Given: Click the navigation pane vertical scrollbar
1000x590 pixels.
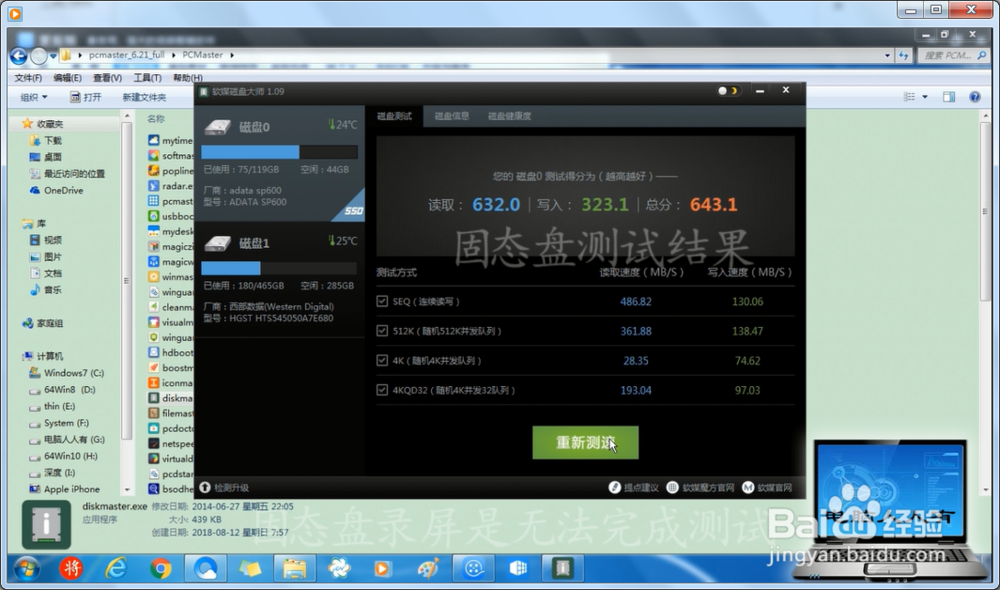Looking at the screenshot, I should tap(126, 281).
